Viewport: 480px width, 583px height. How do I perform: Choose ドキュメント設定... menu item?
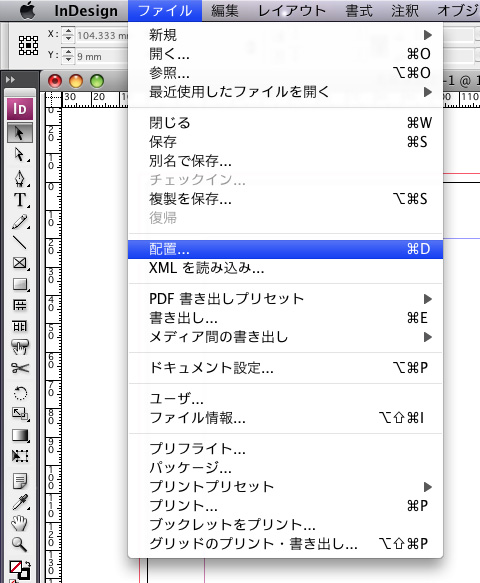tap(286, 368)
